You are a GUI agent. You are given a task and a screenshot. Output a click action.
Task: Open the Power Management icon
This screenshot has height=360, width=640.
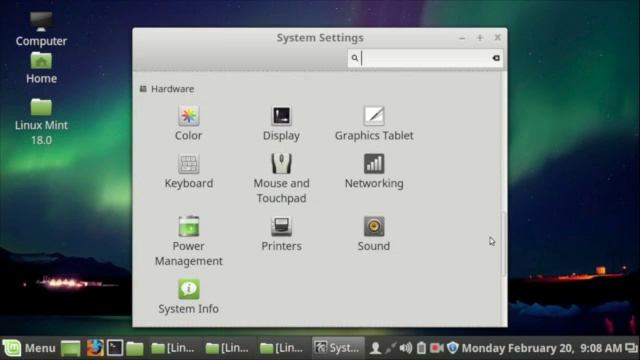point(189,227)
